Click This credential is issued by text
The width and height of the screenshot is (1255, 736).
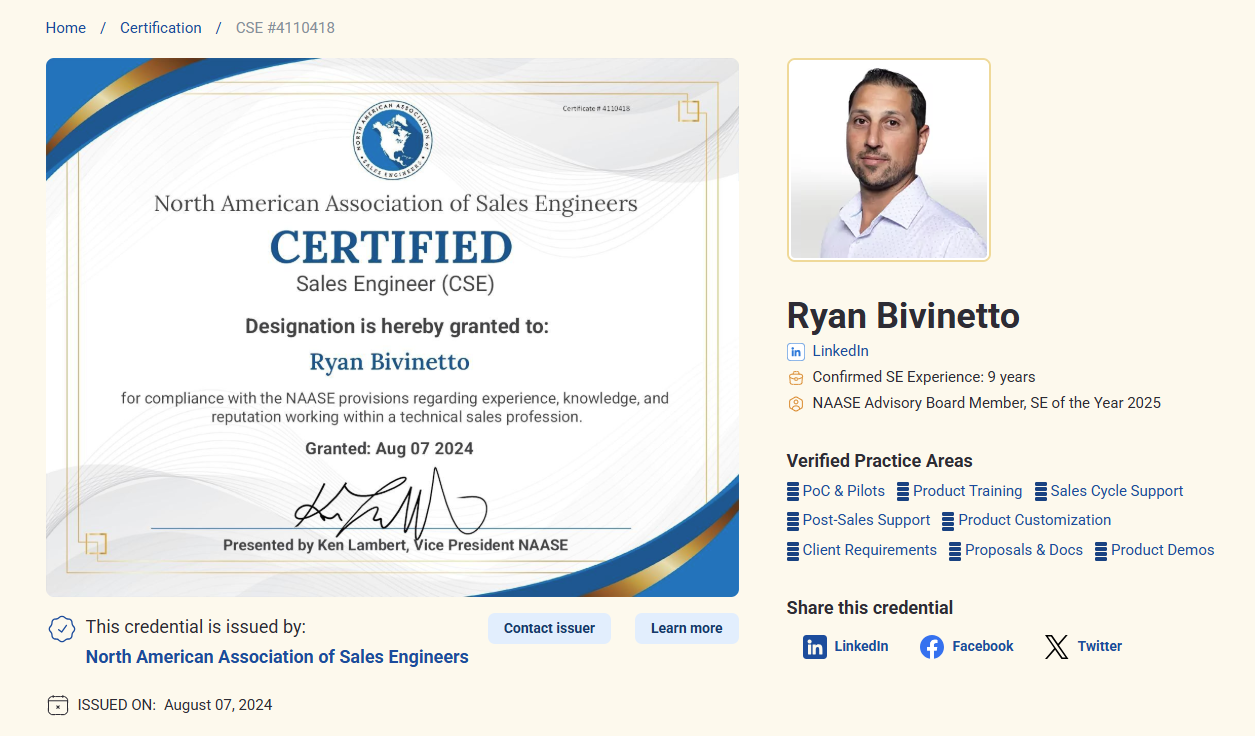tap(196, 627)
